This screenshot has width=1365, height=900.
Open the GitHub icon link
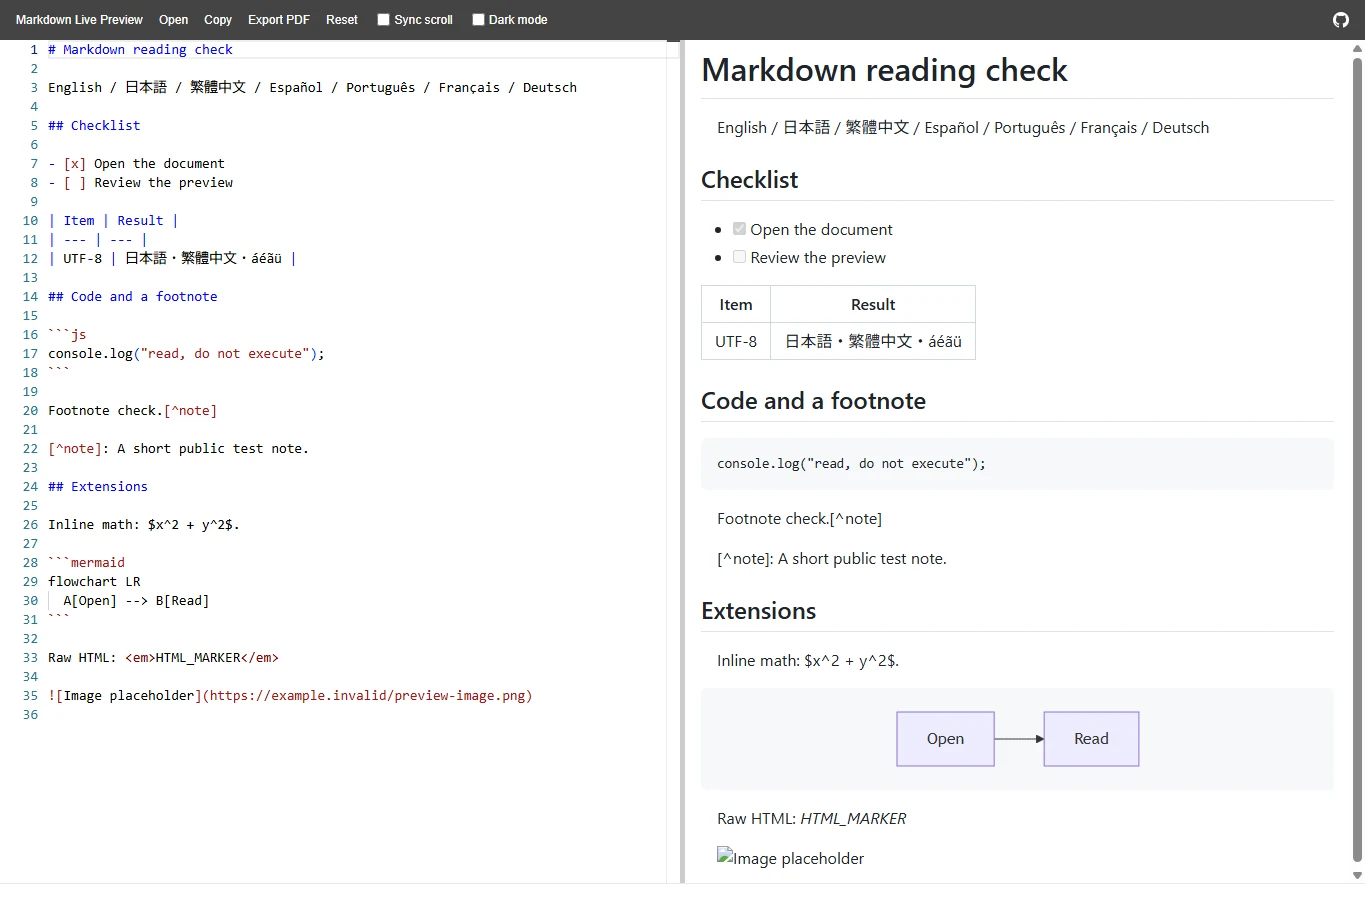click(x=1341, y=20)
